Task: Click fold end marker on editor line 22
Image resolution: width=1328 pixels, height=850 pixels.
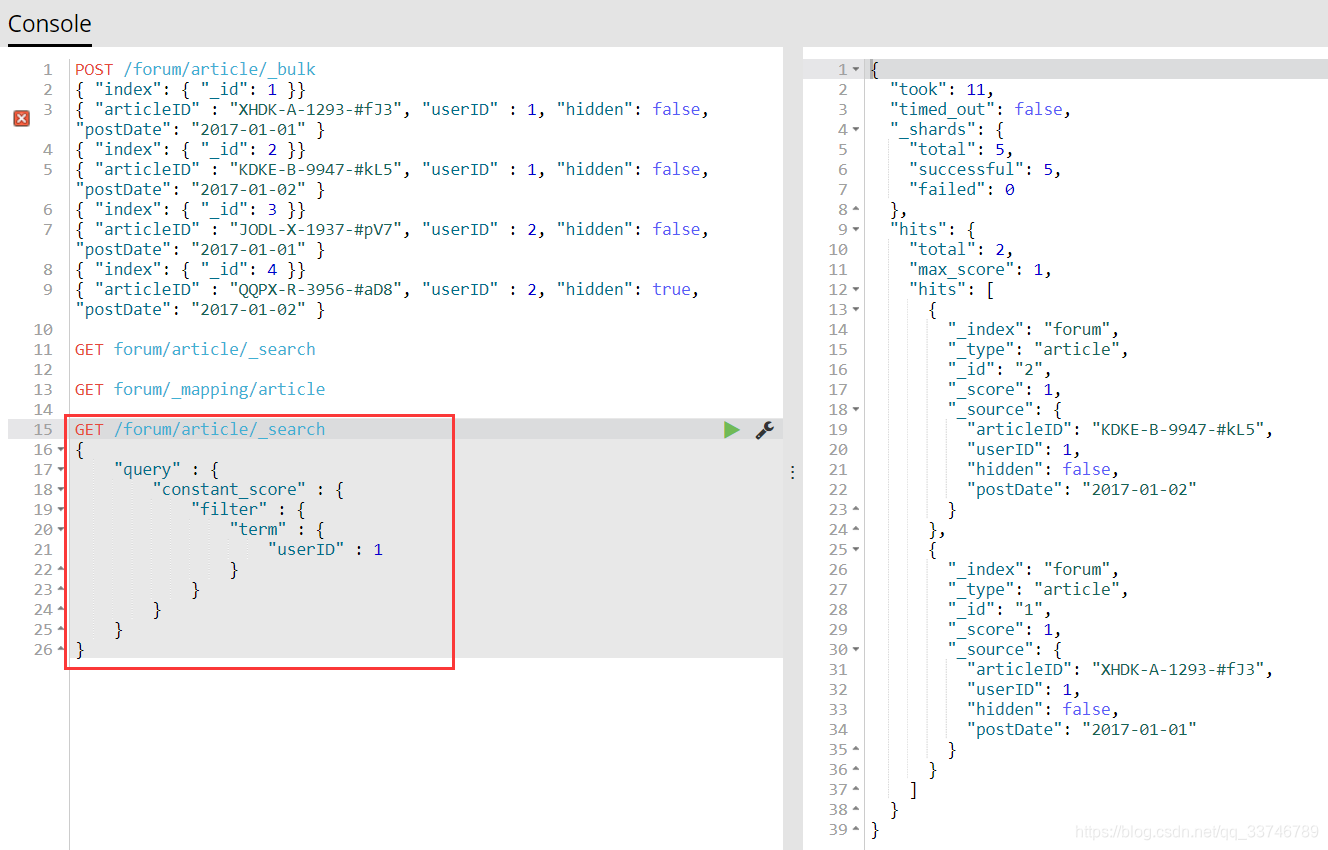Action: (x=61, y=570)
